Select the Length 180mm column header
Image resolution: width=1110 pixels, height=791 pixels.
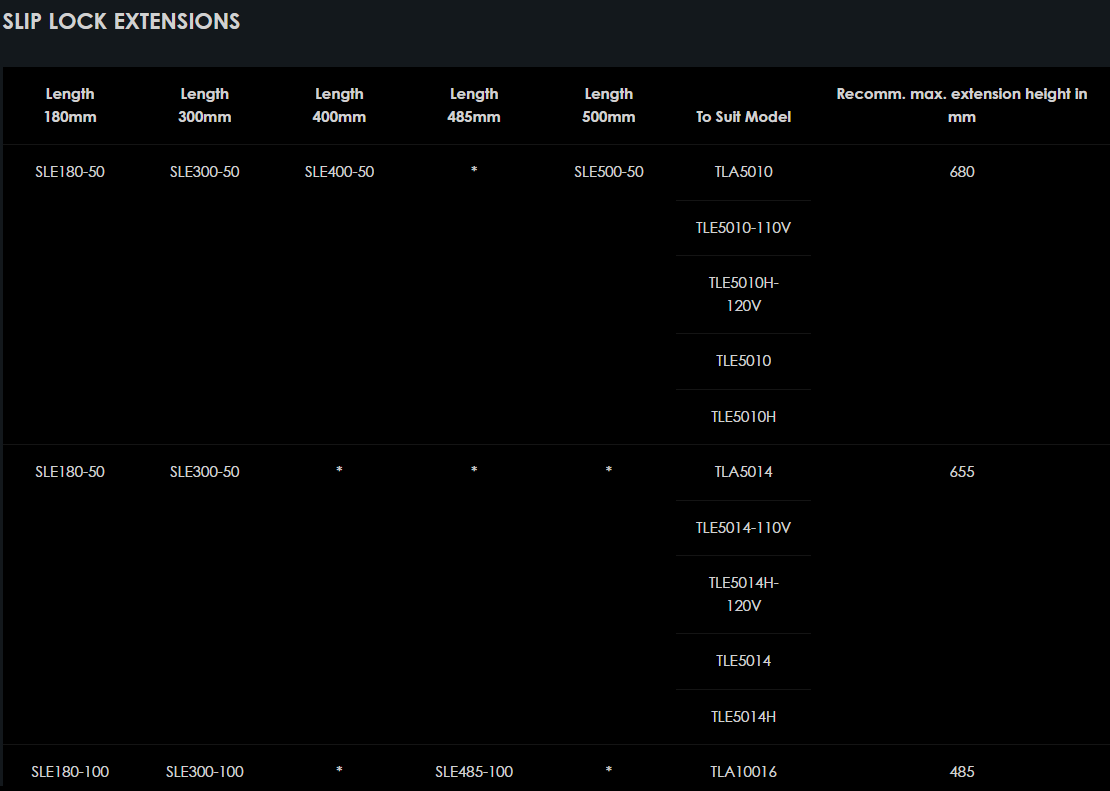pyautogui.click(x=70, y=105)
